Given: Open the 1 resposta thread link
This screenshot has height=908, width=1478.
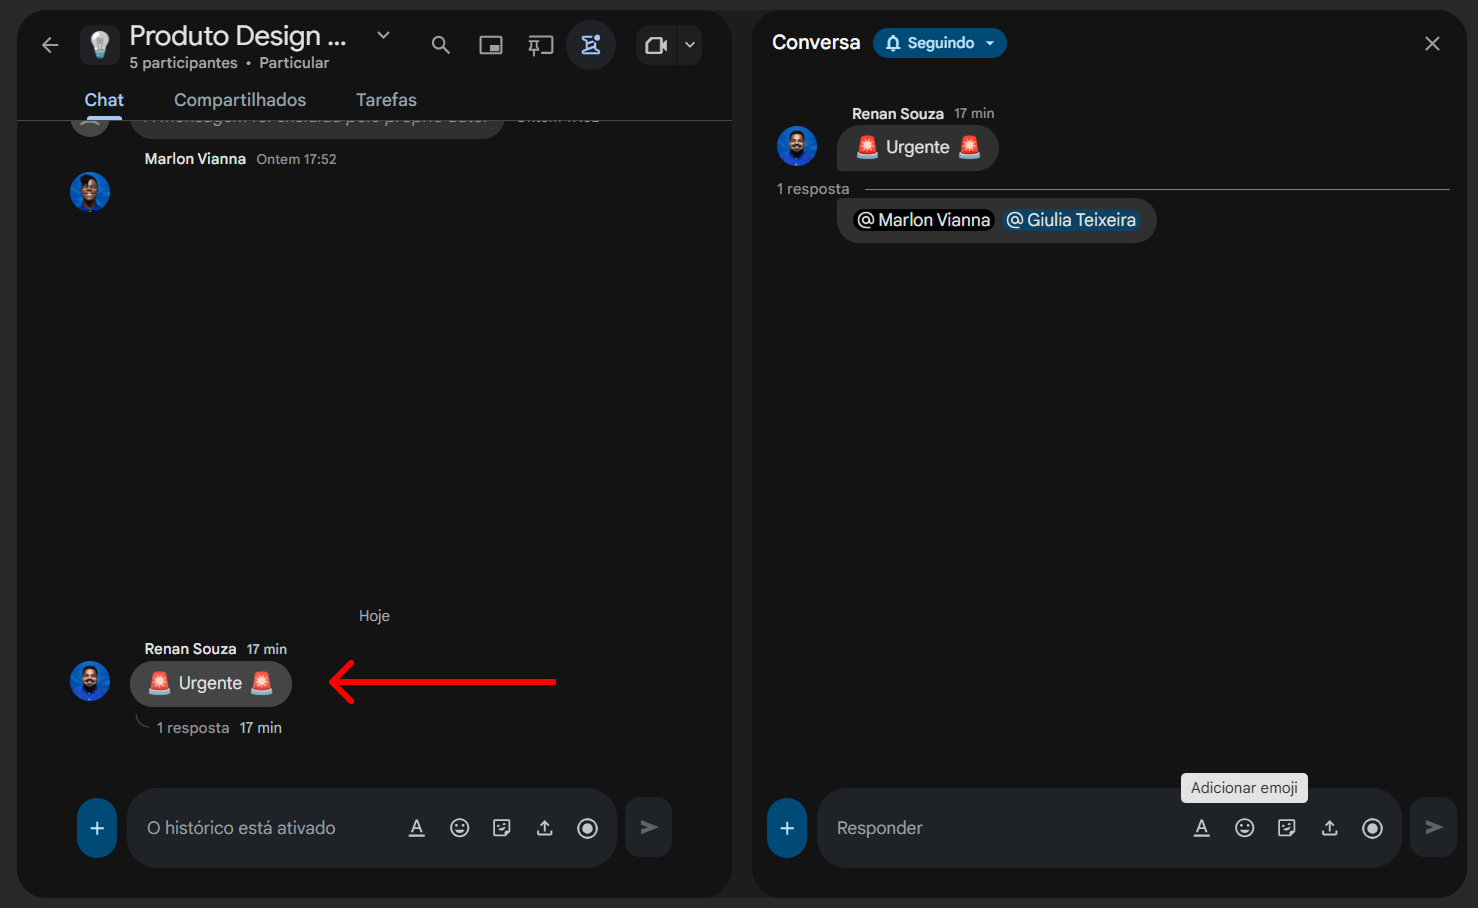Looking at the screenshot, I should coord(193,728).
